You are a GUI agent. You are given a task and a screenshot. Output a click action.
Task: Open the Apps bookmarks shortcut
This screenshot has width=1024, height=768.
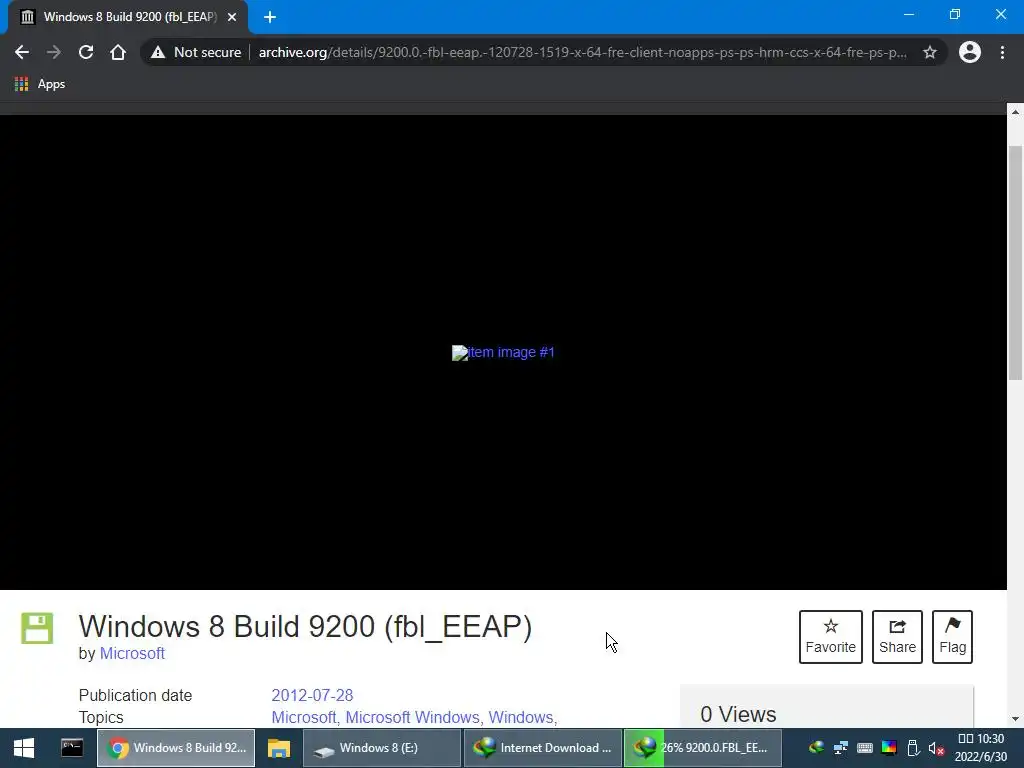pos(40,84)
